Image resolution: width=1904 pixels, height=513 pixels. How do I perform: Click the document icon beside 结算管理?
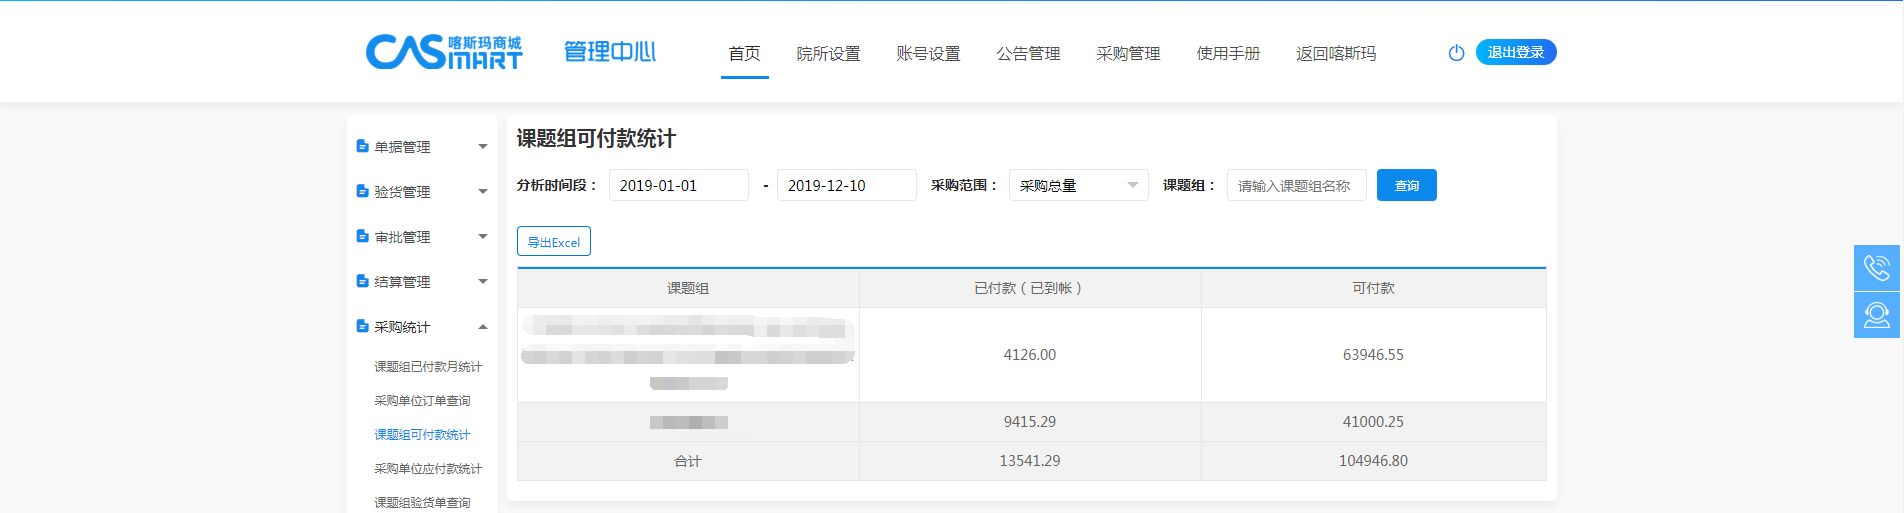point(362,281)
